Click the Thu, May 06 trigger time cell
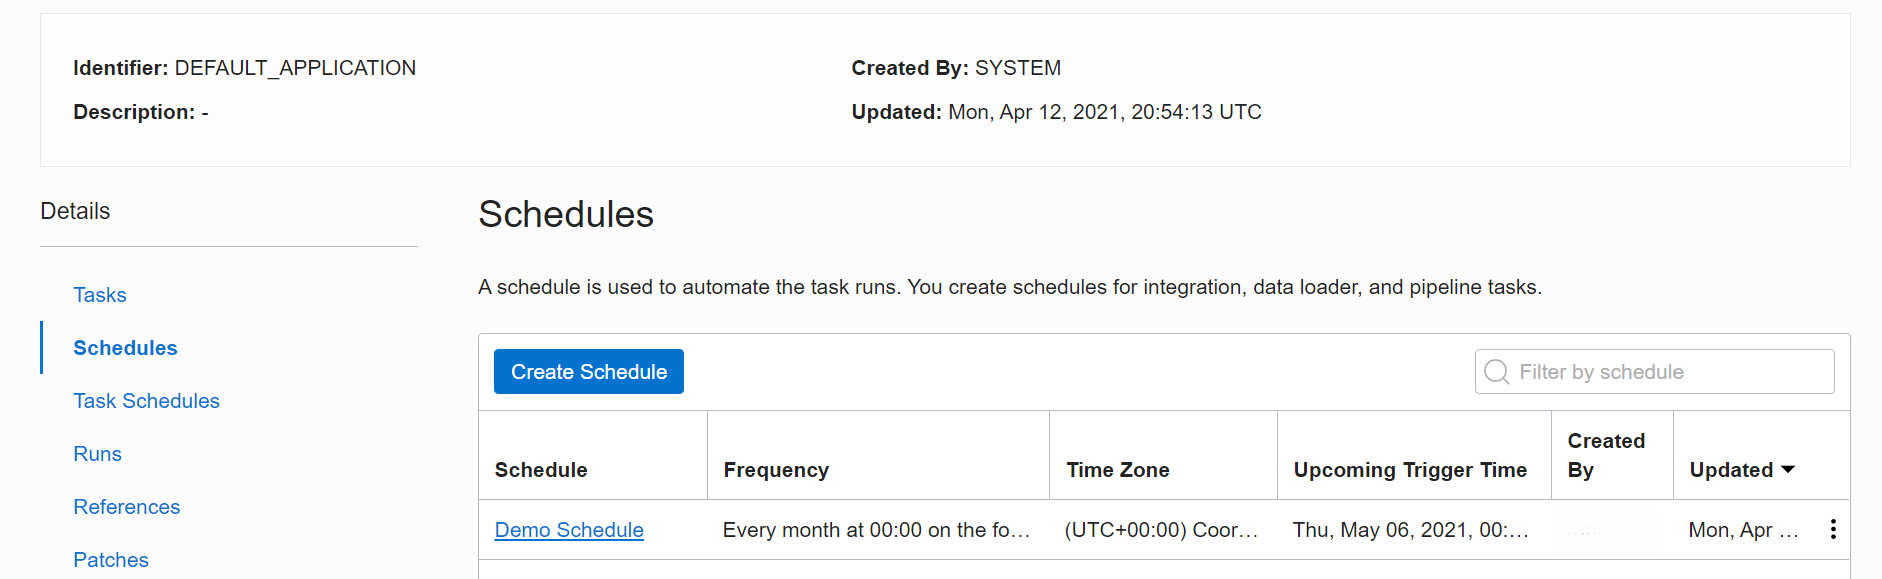Viewport: 1882px width, 579px height. (1410, 530)
